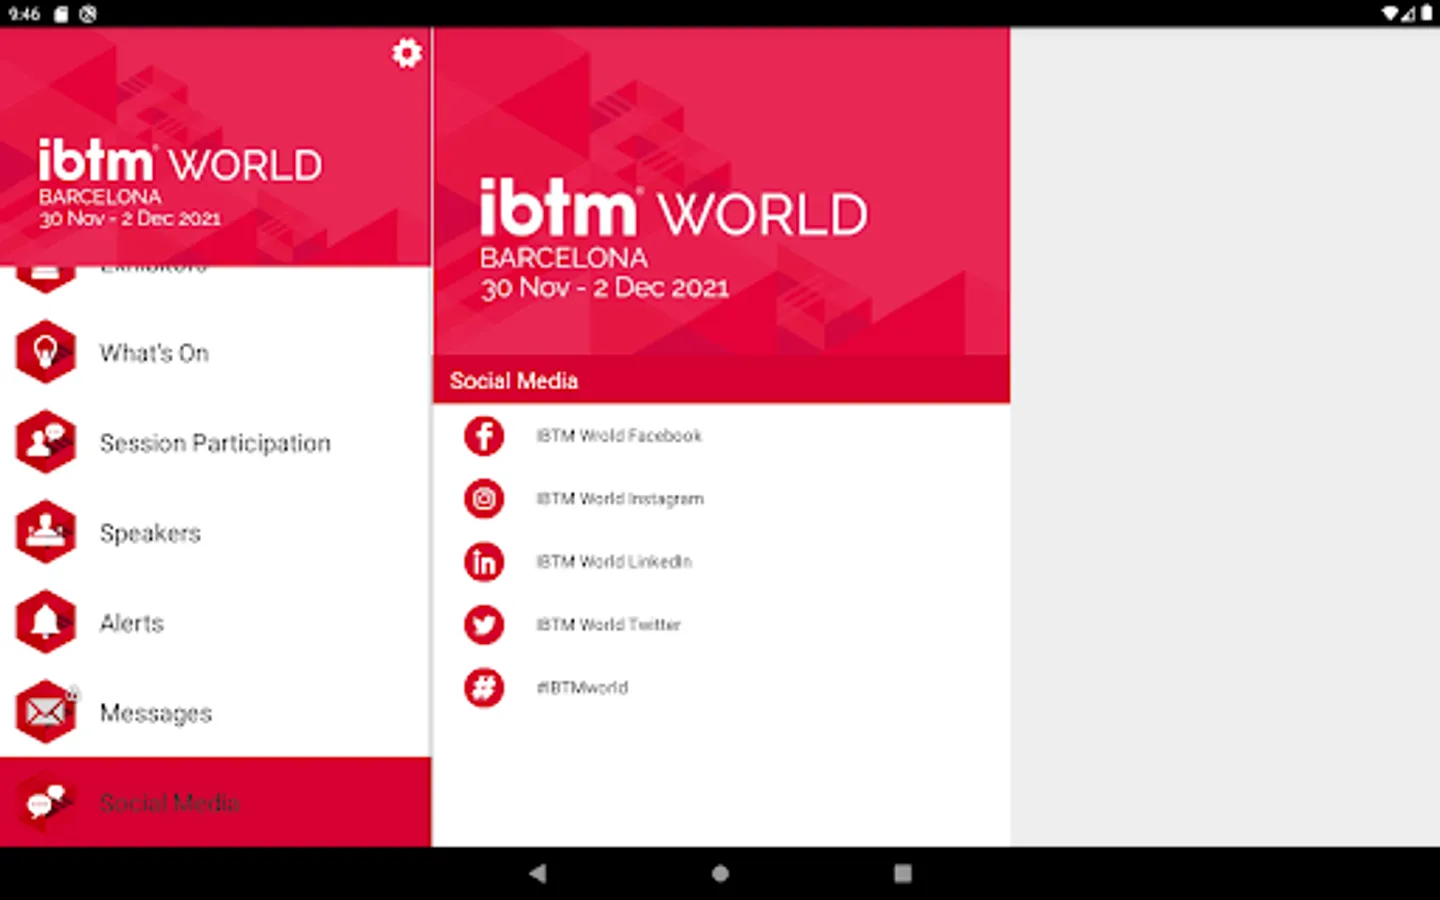Tap the What's On lightbulb icon
This screenshot has width=1440, height=900.
click(x=46, y=352)
